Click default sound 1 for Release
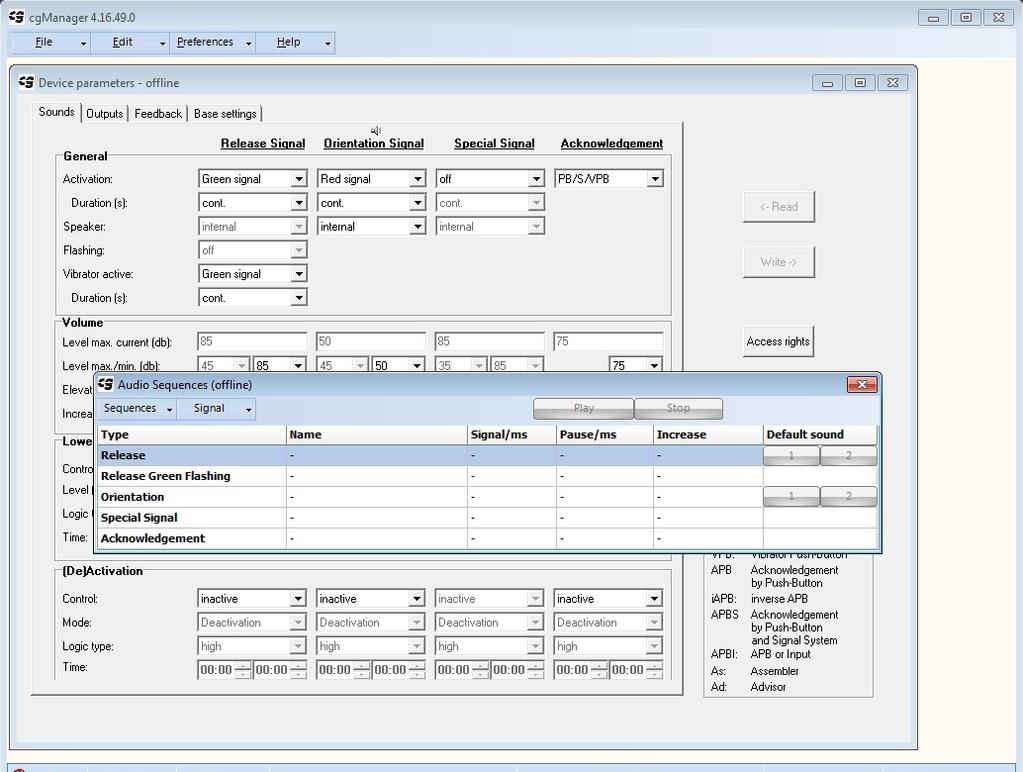 point(791,455)
